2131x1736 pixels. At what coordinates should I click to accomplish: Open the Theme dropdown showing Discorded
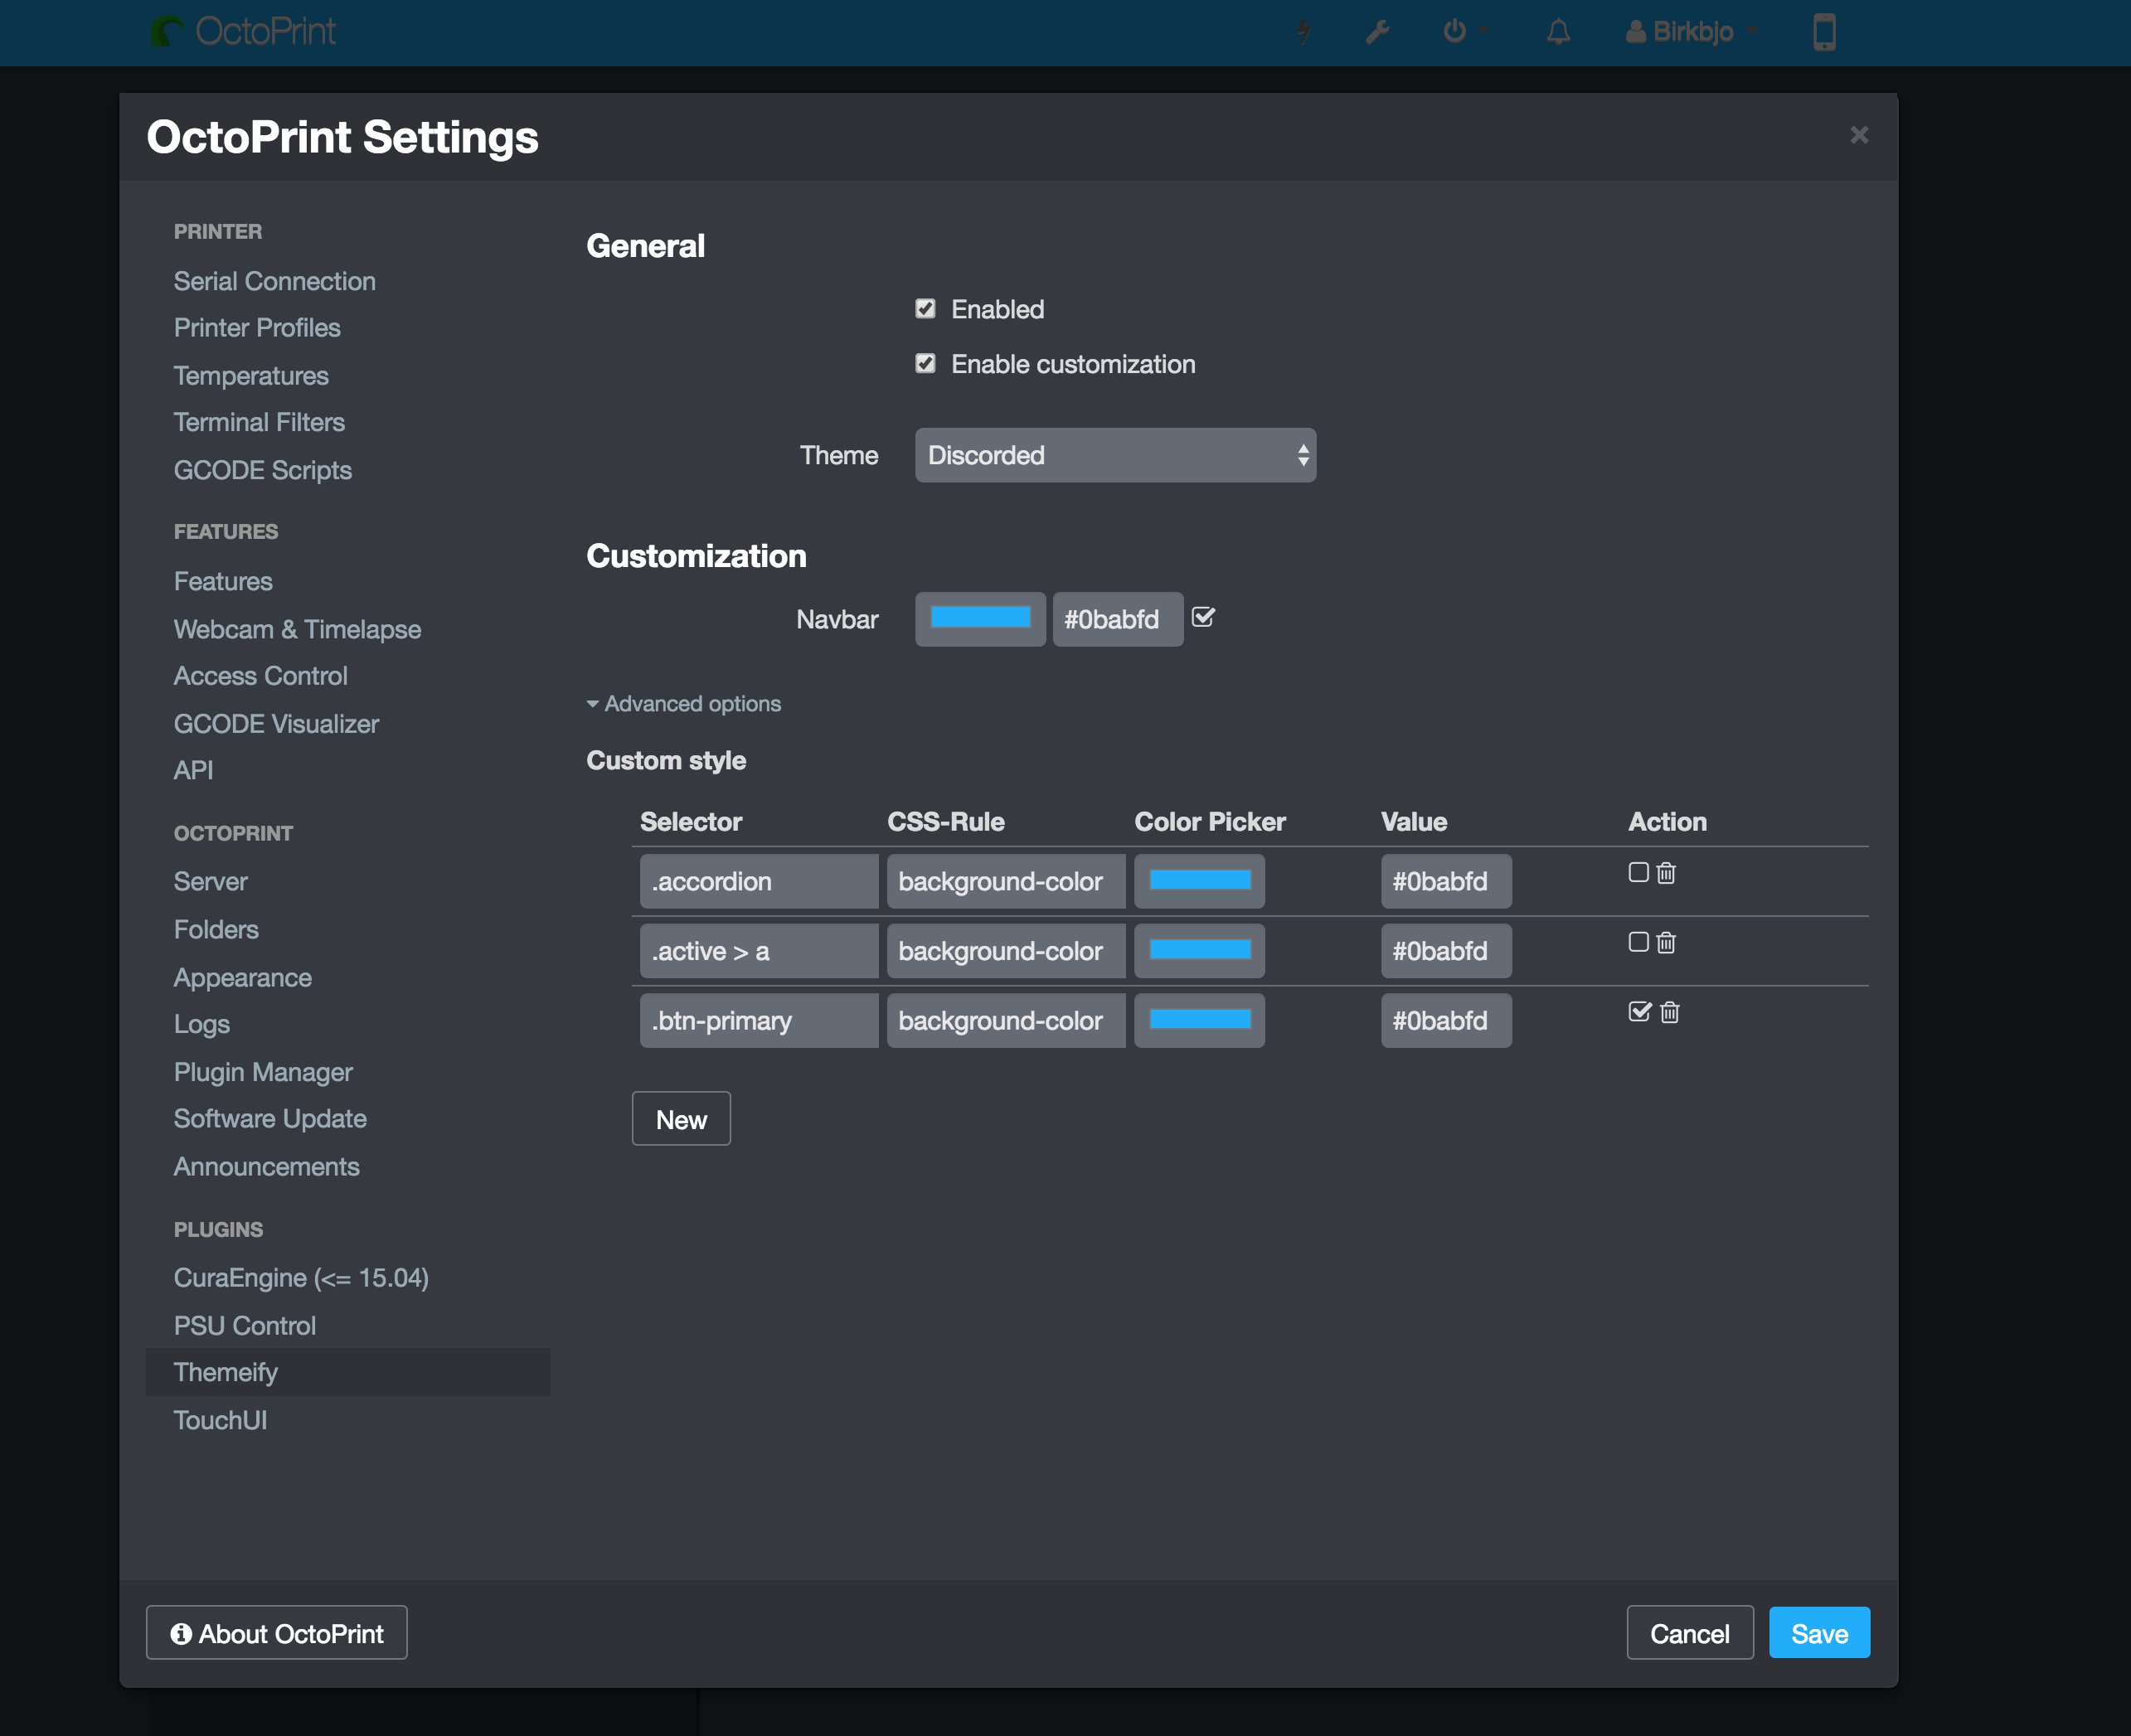point(1115,455)
